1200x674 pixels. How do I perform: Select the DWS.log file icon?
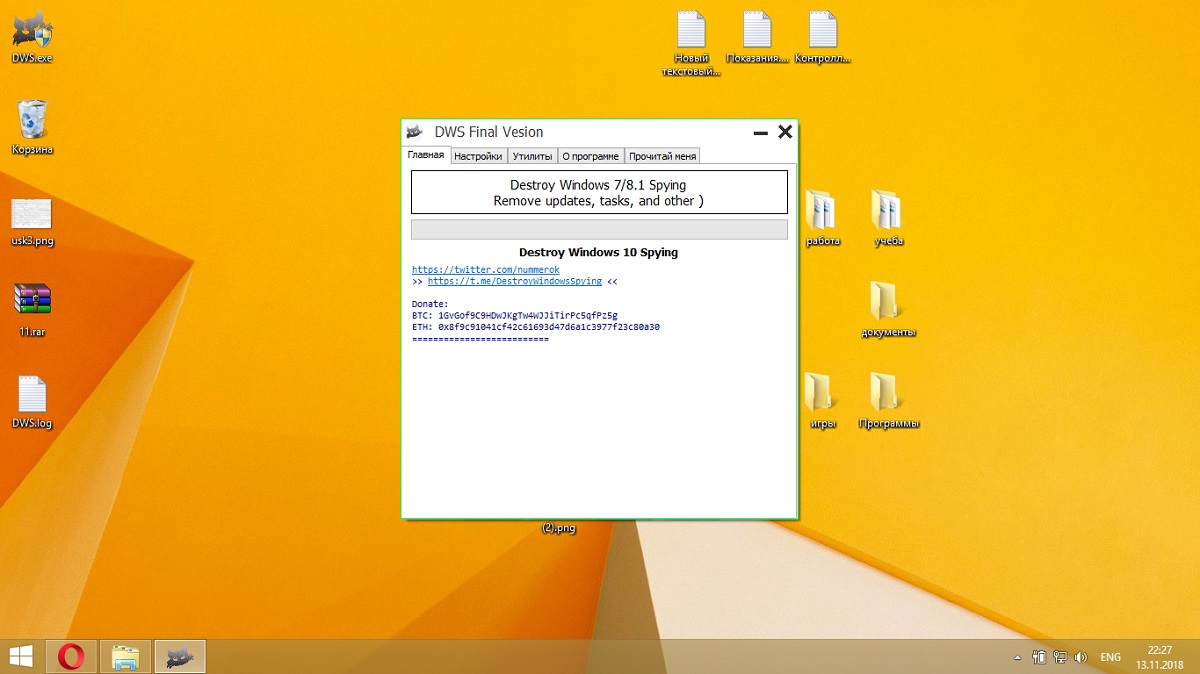pos(32,401)
